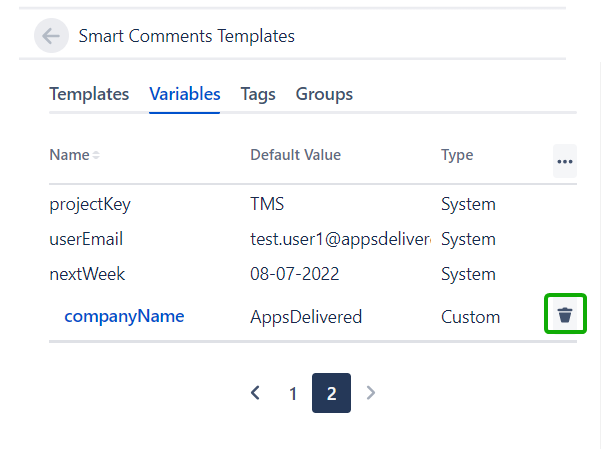This screenshot has width=601, height=449.
Task: Click the userEmail variable name
Action: pos(86,239)
